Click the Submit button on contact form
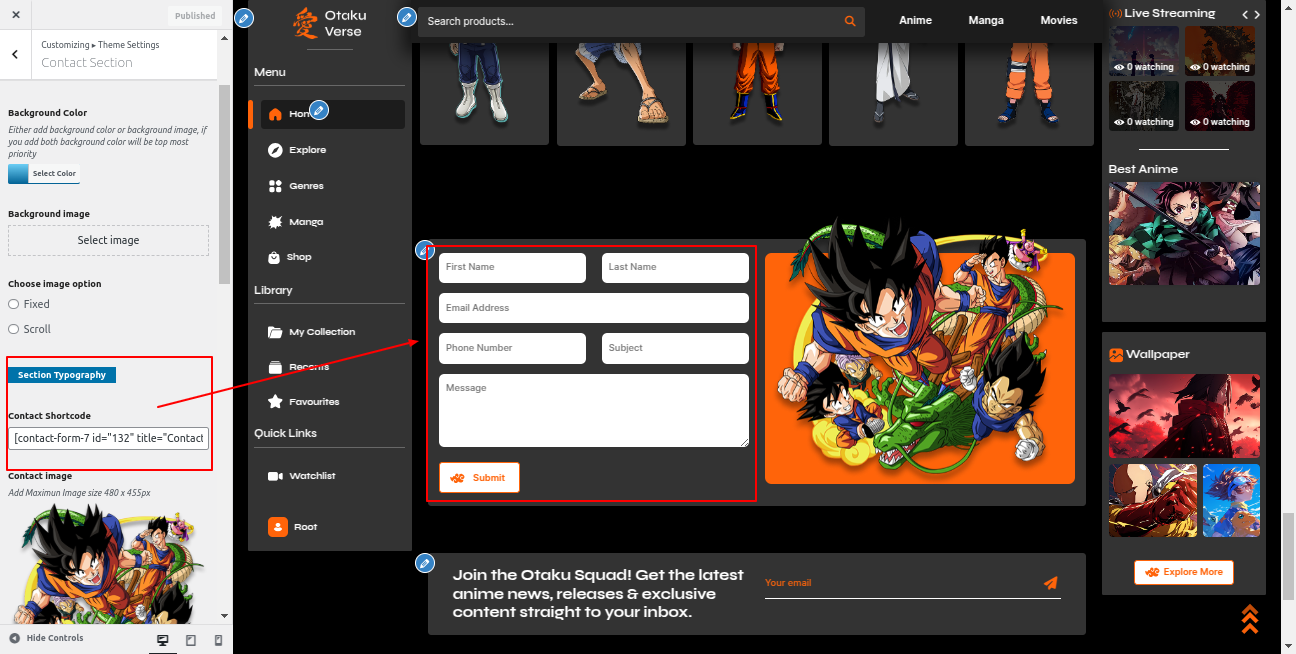 (x=479, y=478)
